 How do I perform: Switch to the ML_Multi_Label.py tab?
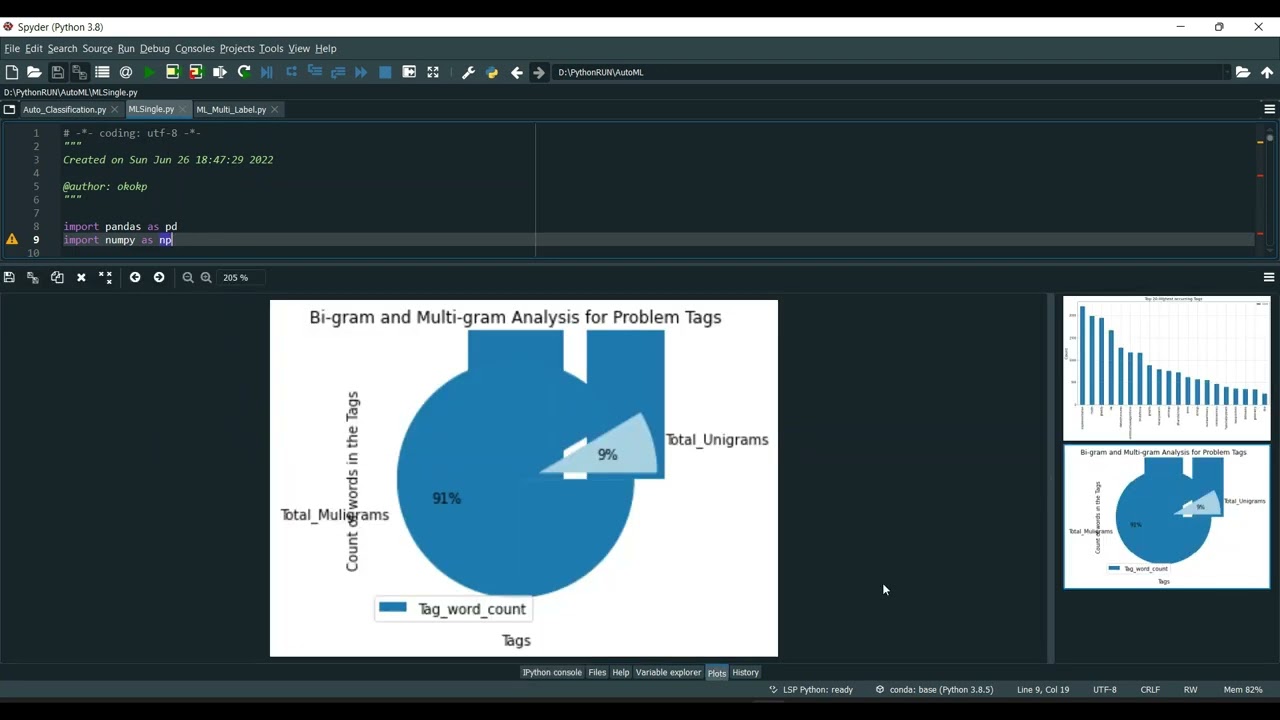coord(231,110)
